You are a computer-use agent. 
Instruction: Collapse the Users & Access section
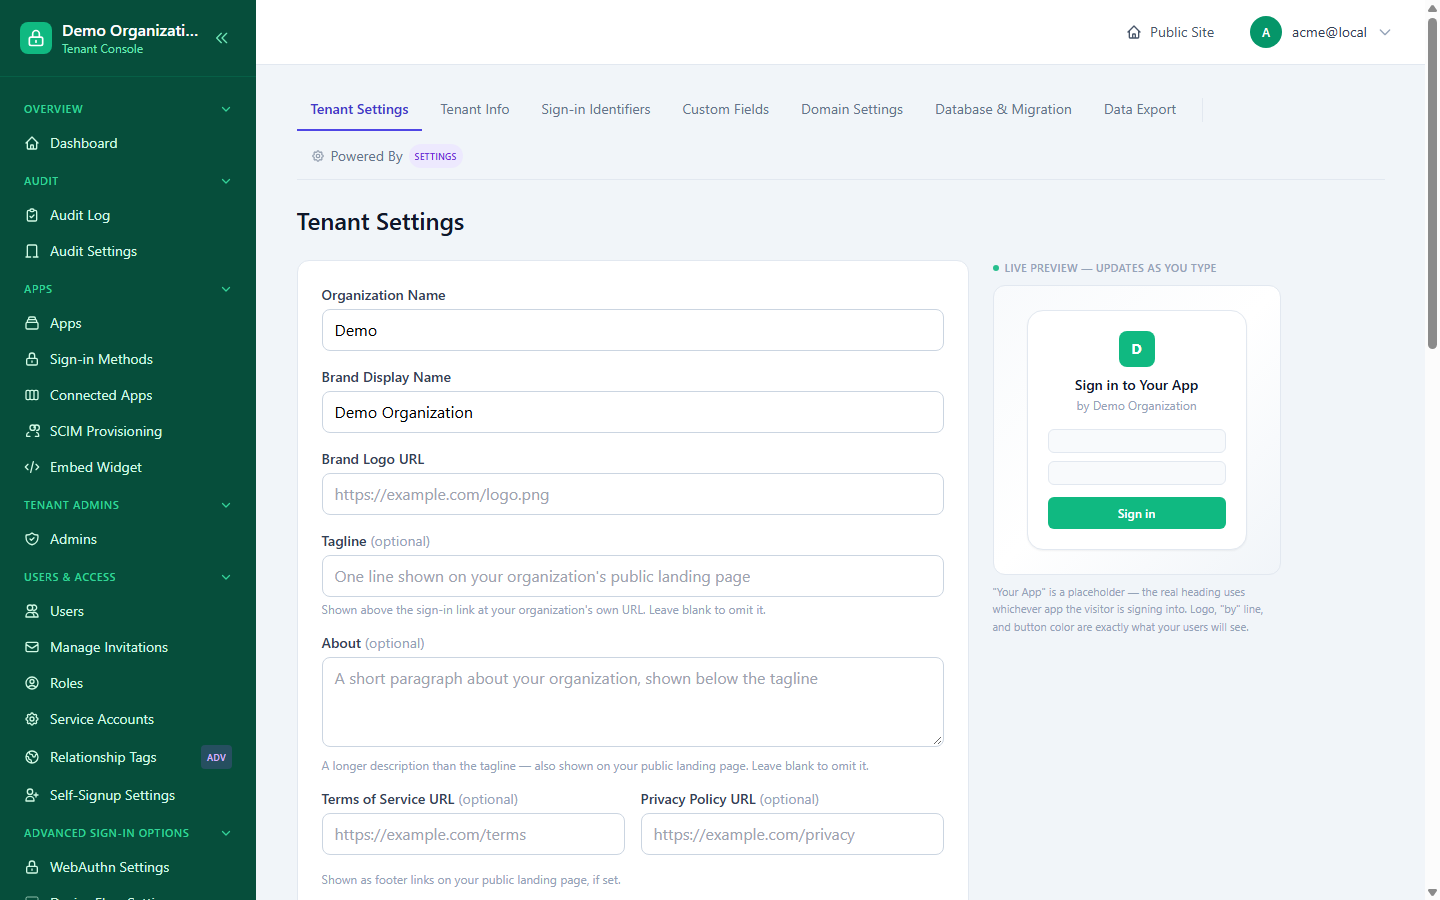pos(226,577)
